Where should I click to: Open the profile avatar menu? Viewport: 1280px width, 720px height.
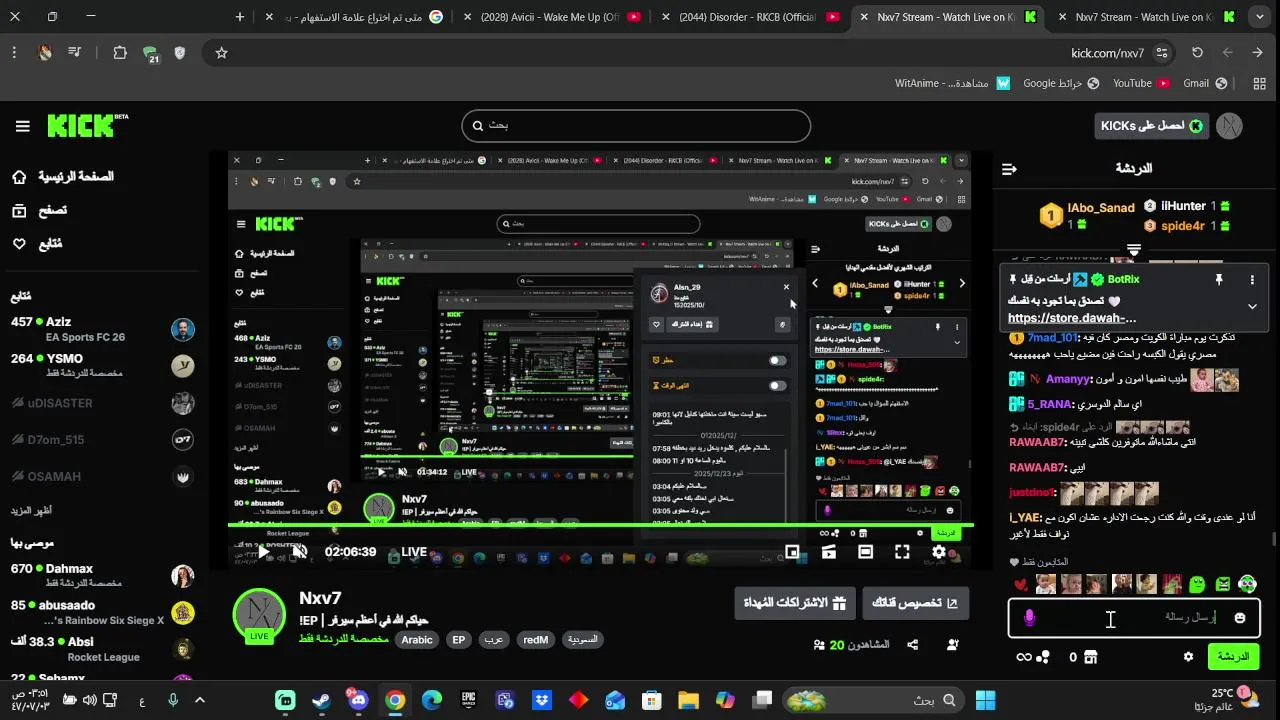(x=1229, y=126)
